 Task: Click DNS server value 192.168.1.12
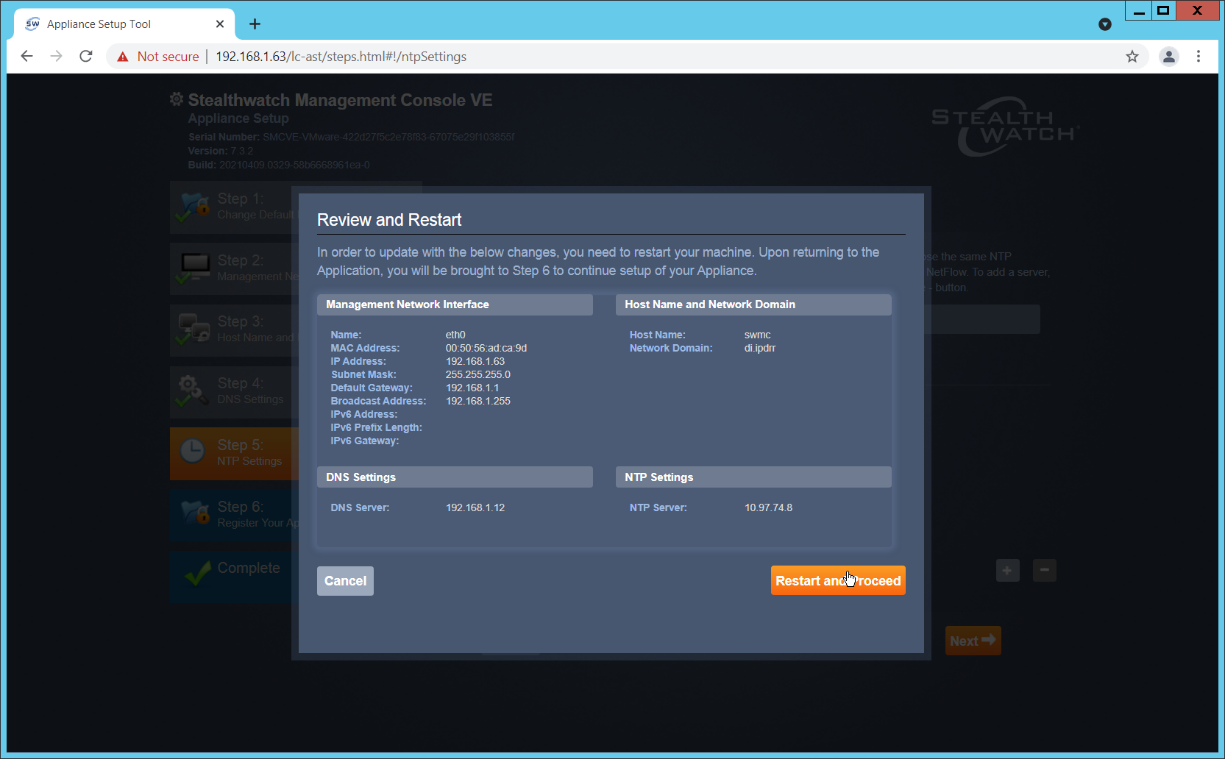[475, 508]
